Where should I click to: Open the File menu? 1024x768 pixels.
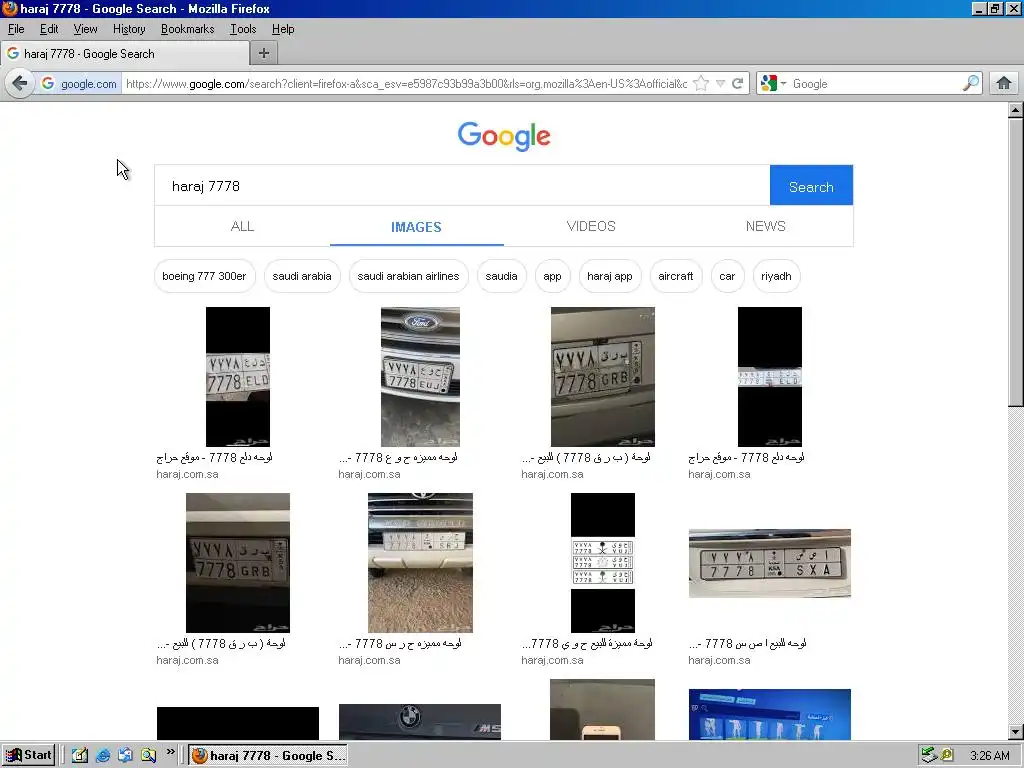16,29
